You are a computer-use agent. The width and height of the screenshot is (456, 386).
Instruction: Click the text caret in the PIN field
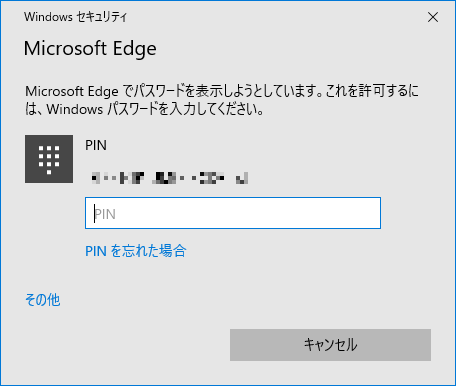94,214
